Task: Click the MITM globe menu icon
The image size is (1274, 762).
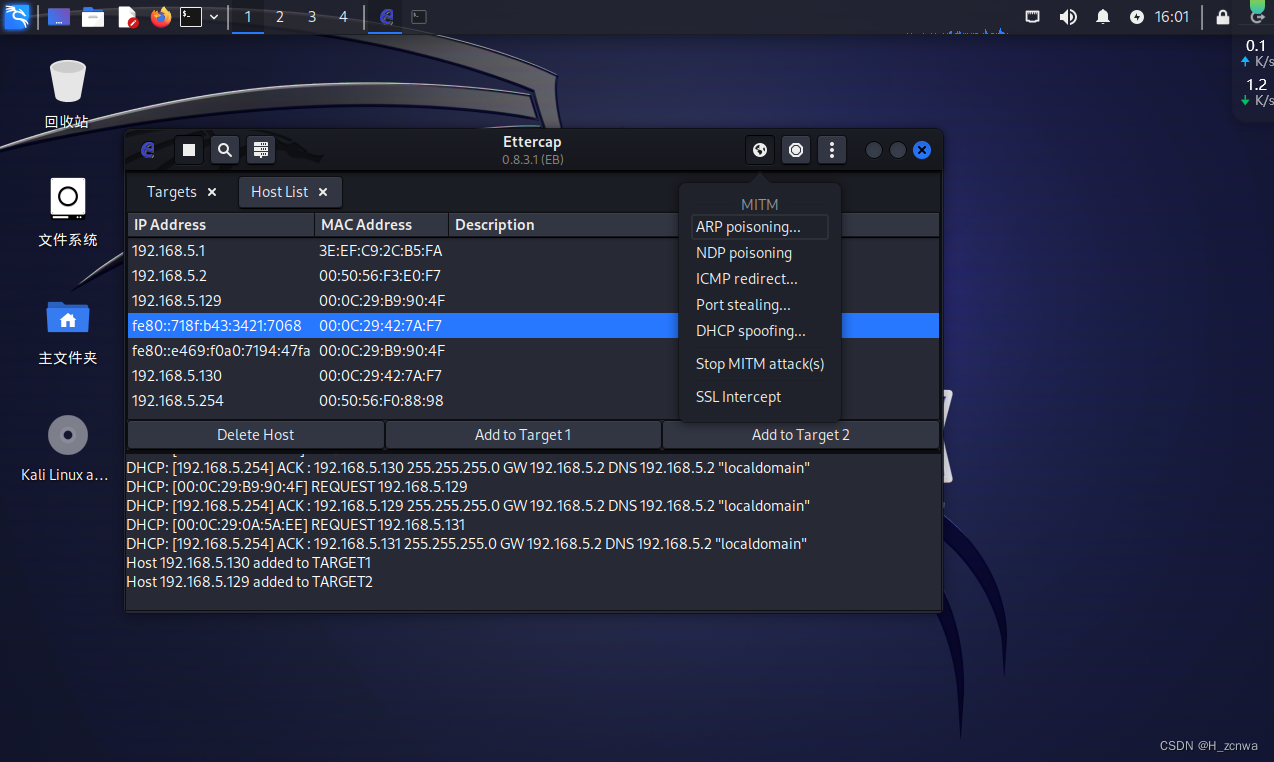Action: (760, 150)
